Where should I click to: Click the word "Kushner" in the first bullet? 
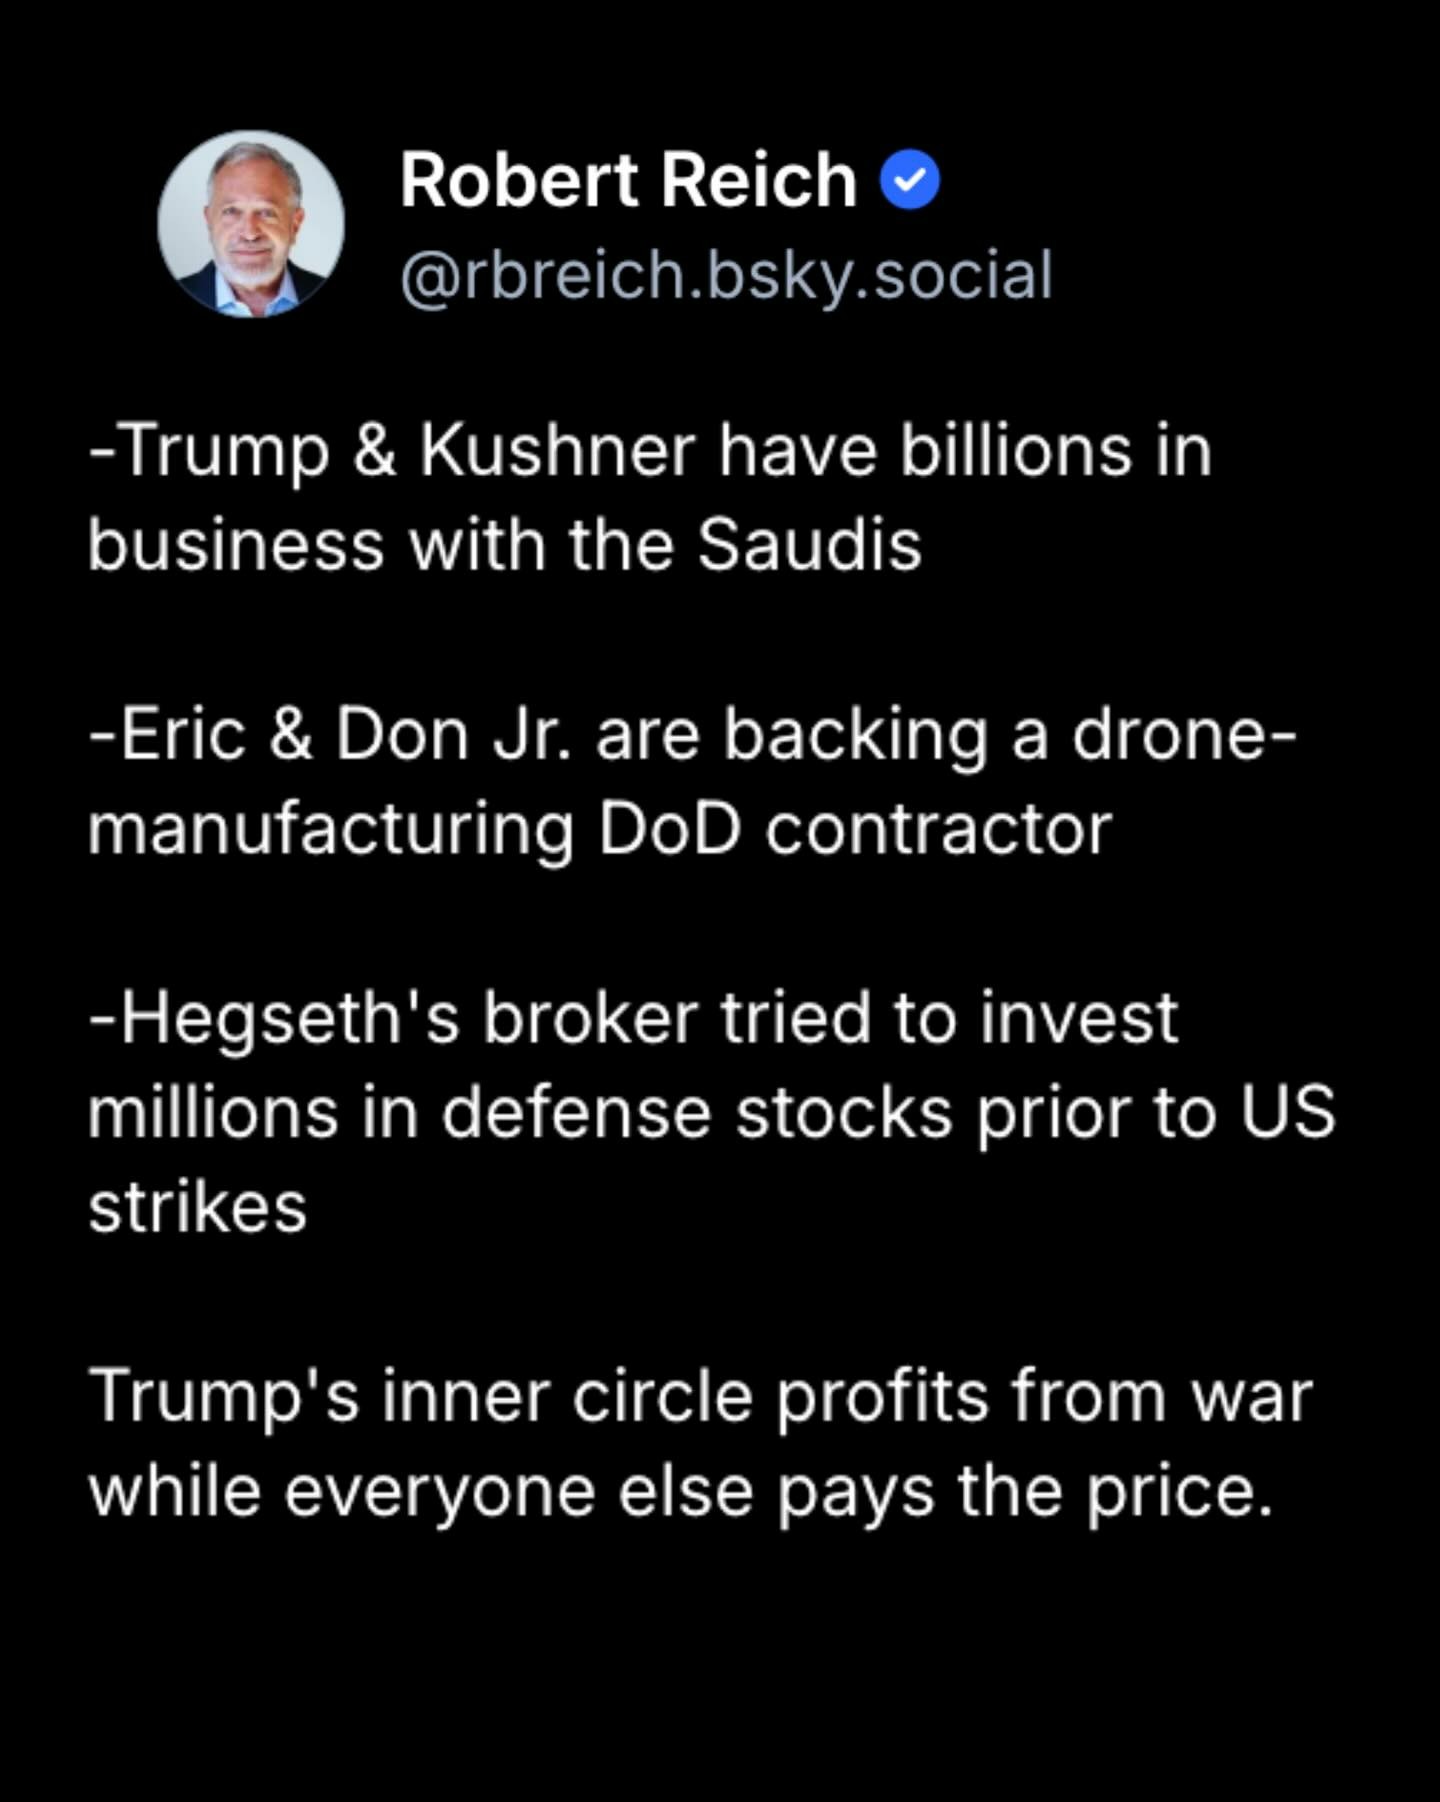pyautogui.click(x=557, y=451)
